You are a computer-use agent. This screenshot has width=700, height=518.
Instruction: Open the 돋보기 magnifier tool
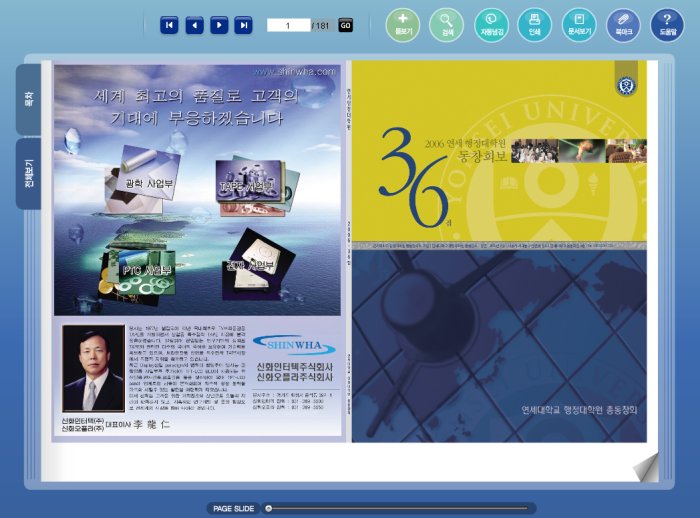pos(403,25)
